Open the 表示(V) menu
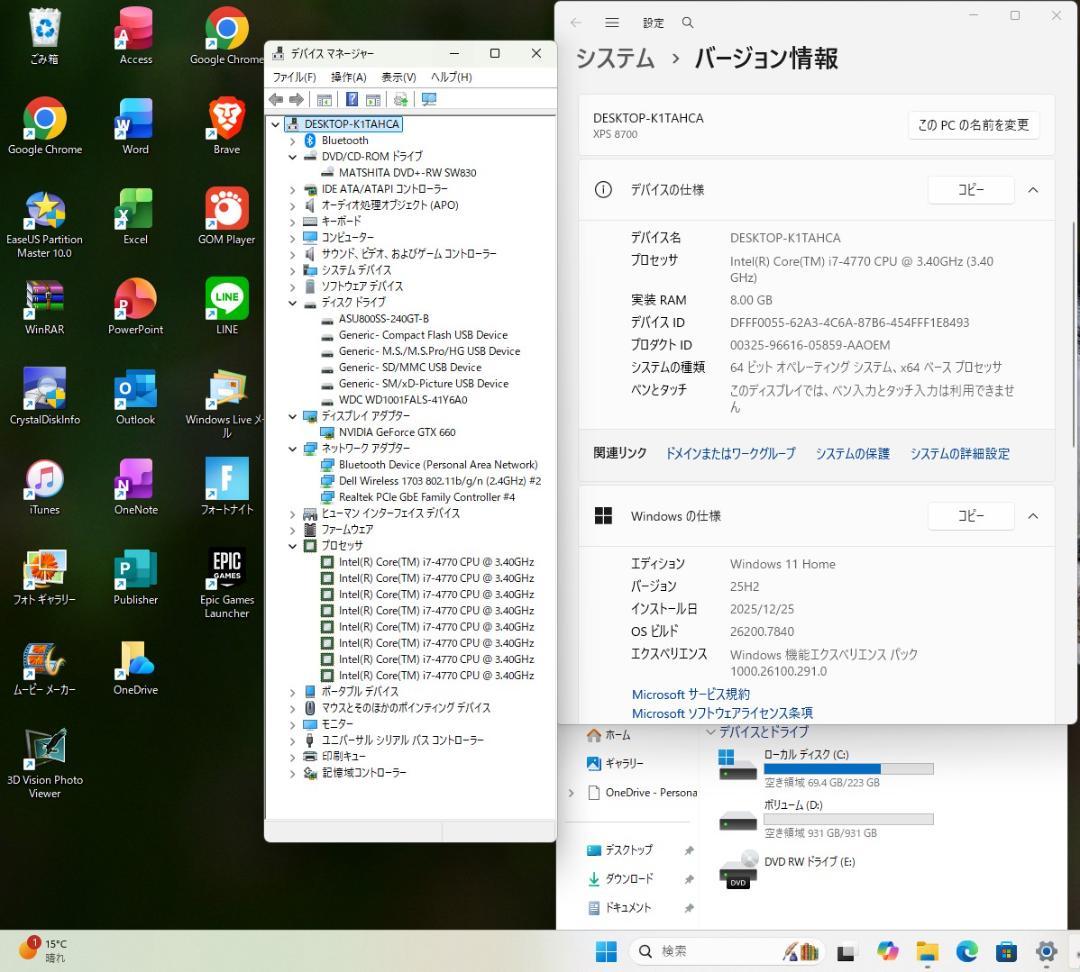Image resolution: width=1080 pixels, height=972 pixels. click(399, 77)
